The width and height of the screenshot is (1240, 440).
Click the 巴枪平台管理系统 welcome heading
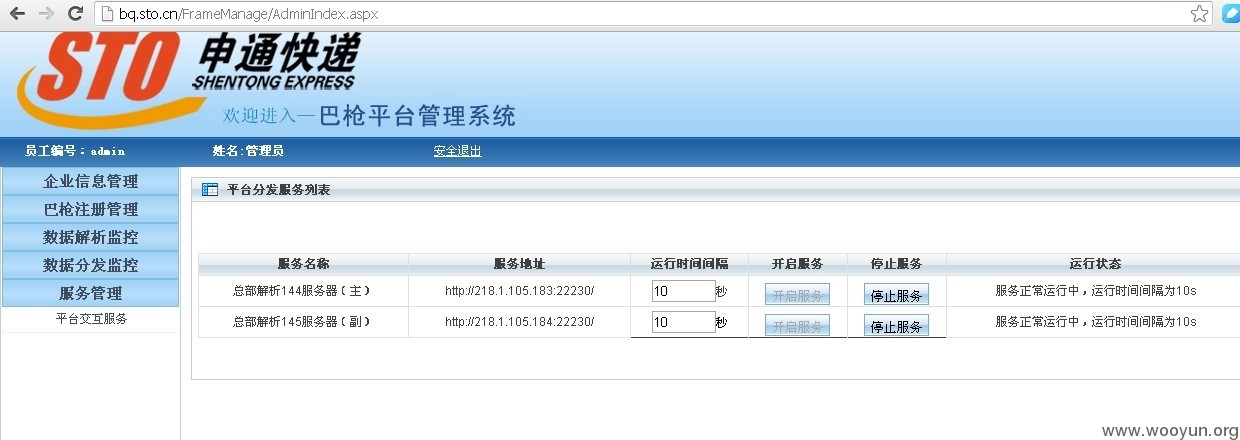point(418,115)
